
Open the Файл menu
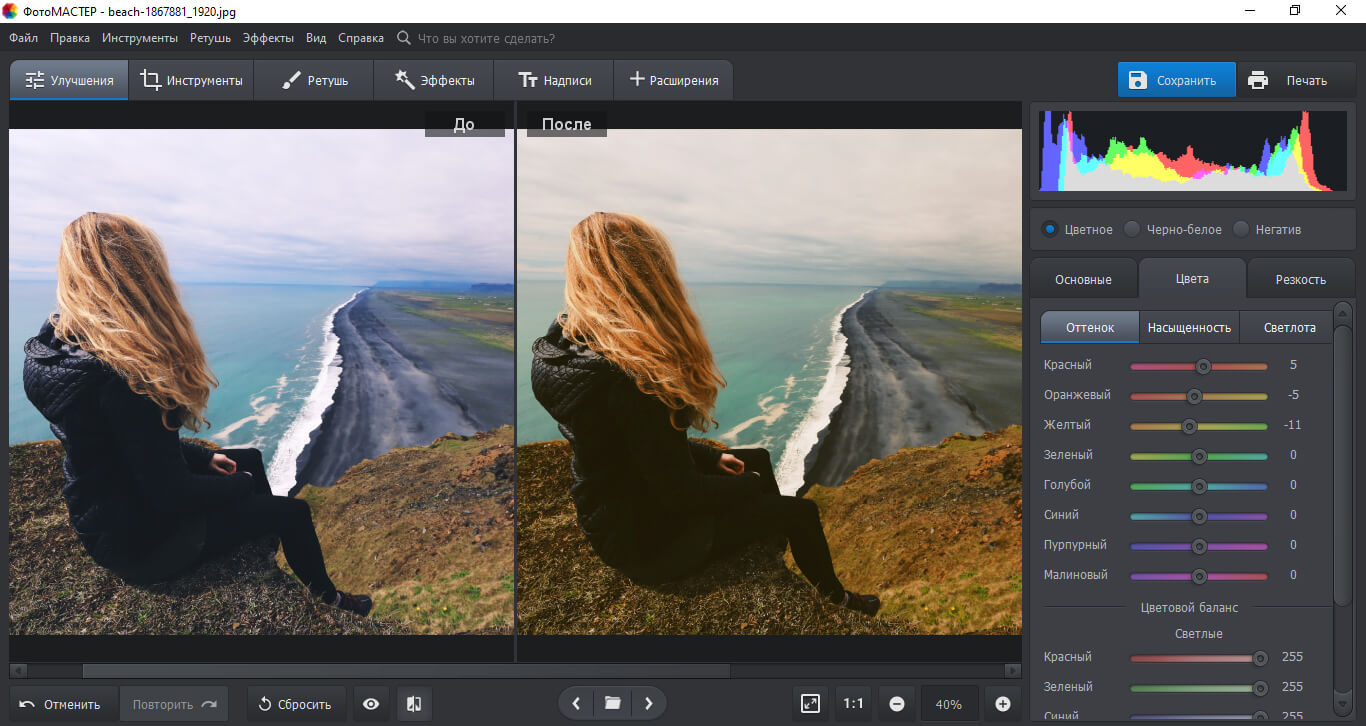pos(24,38)
